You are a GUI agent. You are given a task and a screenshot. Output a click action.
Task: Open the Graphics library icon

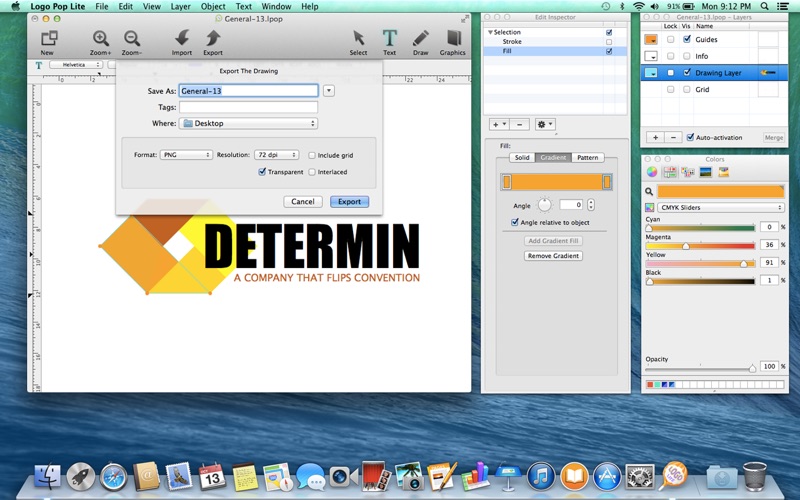(453, 38)
